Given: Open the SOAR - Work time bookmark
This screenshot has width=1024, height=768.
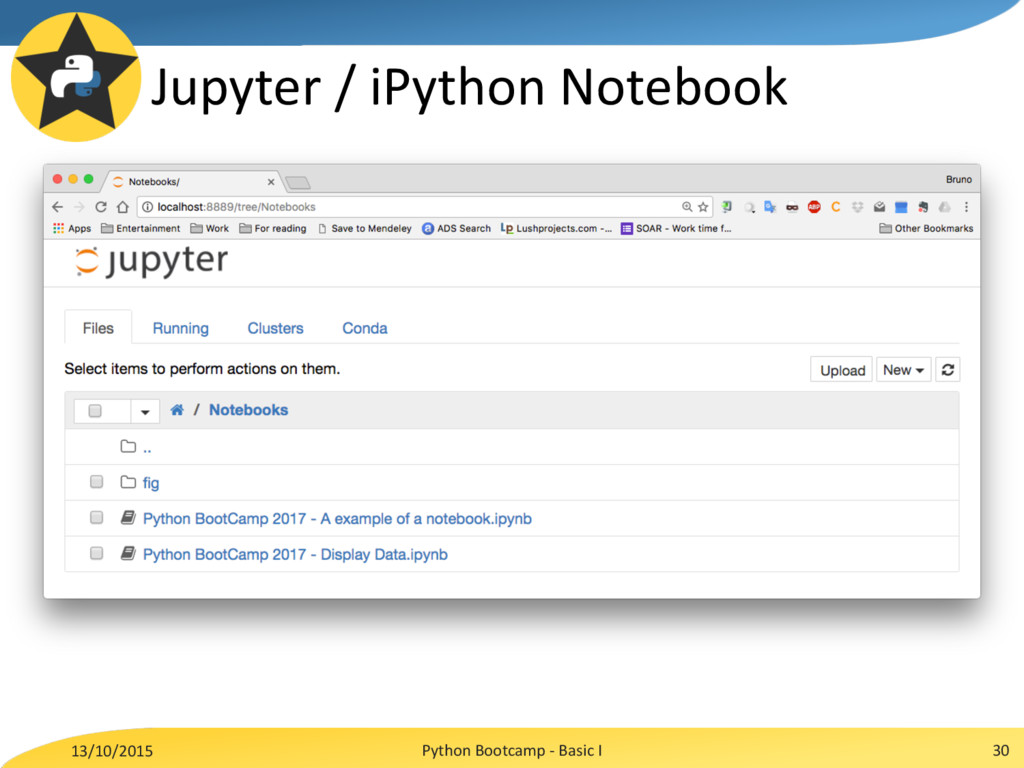Looking at the screenshot, I should click(x=676, y=228).
